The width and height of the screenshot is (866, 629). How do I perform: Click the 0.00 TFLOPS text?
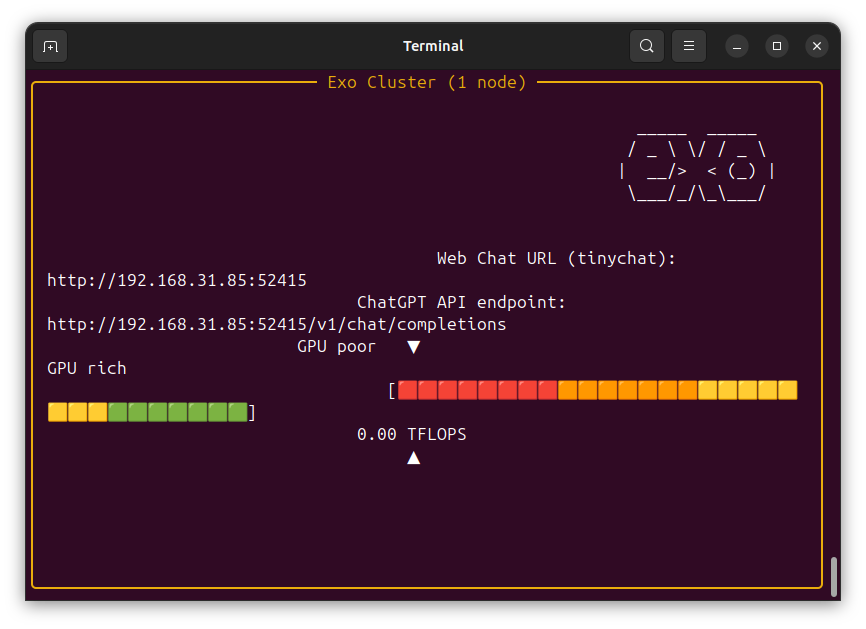411,434
